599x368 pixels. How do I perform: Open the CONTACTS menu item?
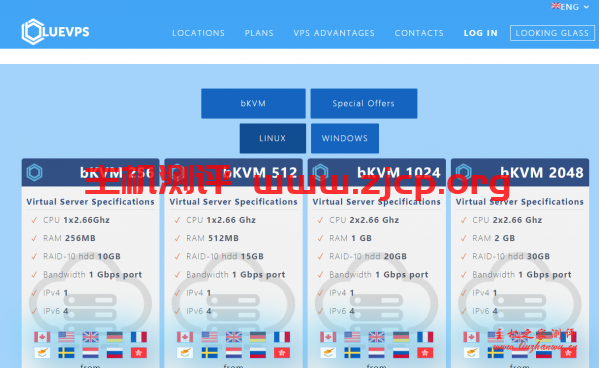pyautogui.click(x=419, y=33)
